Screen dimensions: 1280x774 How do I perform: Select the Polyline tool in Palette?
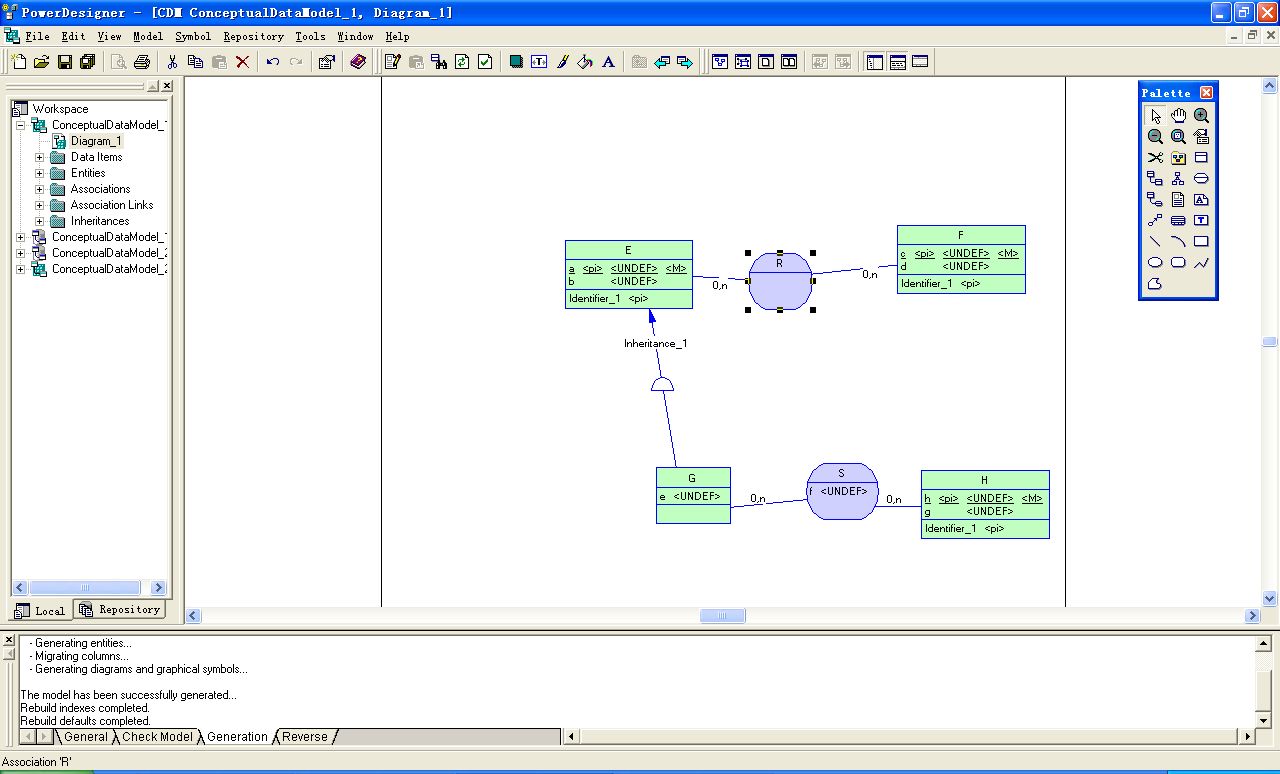[1201, 263]
